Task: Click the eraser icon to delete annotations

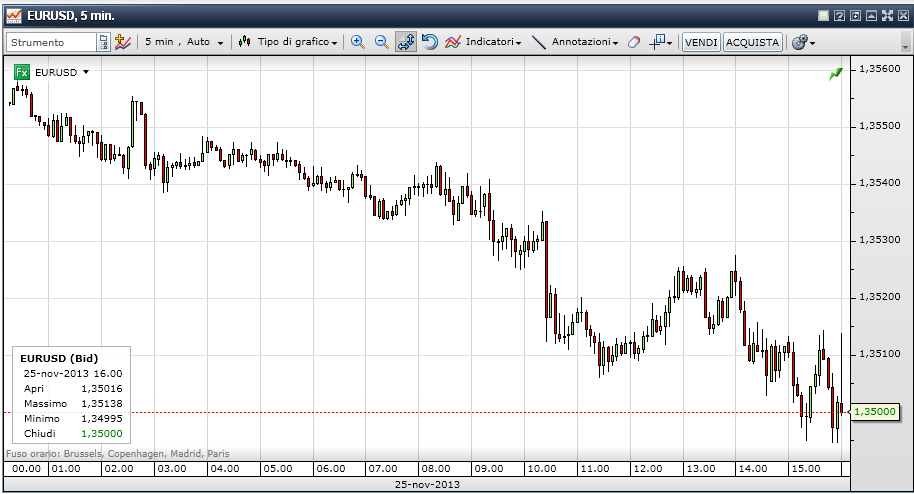Action: [632, 42]
